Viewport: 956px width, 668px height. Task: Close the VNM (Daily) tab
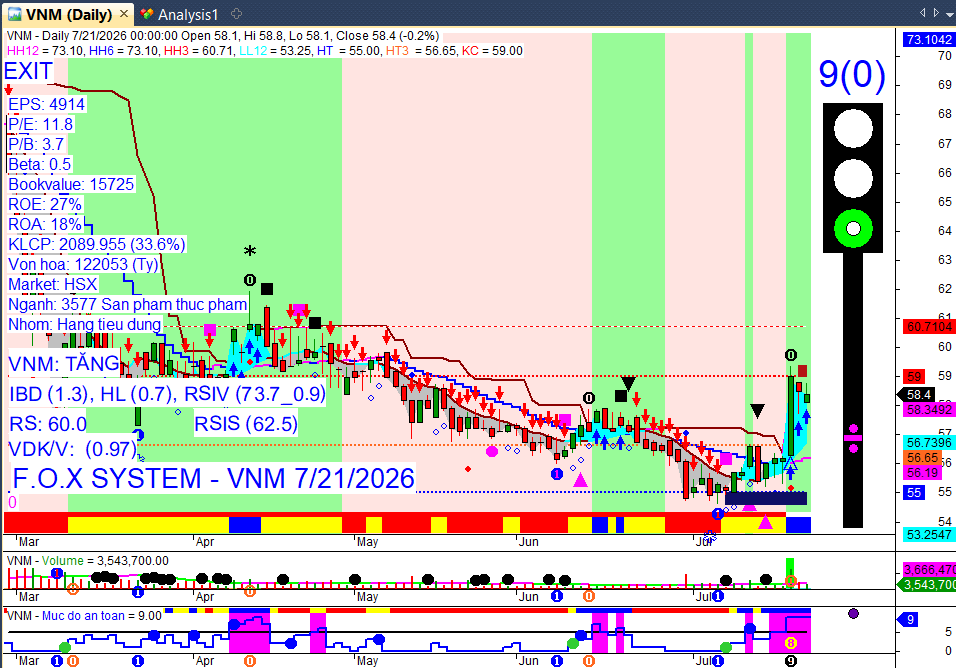click(124, 13)
